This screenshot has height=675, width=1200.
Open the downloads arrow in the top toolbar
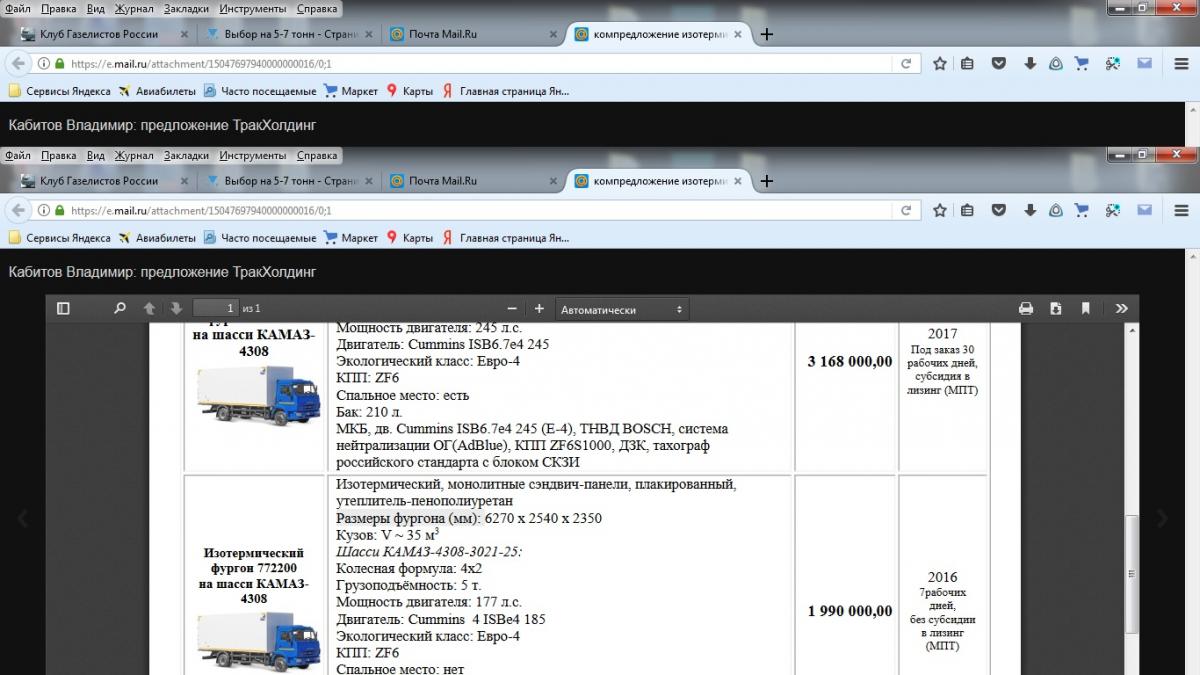click(1029, 63)
